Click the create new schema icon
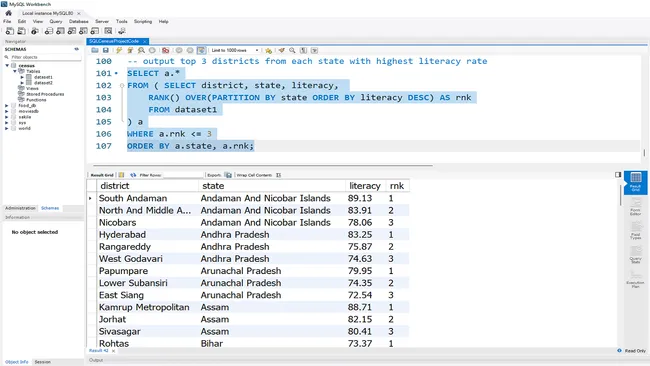The image size is (650, 366). pos(49,31)
